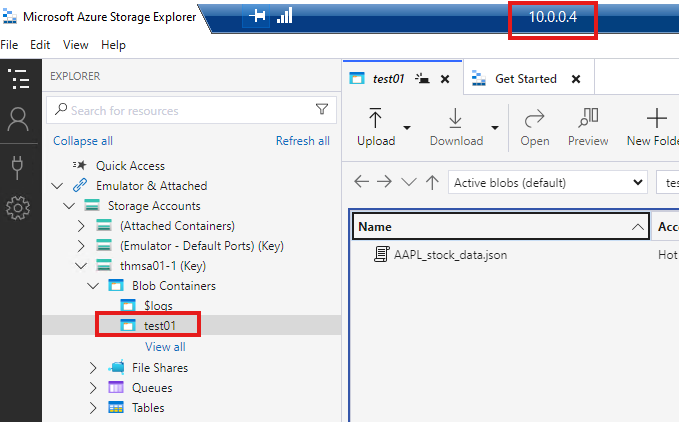
Task: Select the test01 container in tree
Action: [159, 325]
